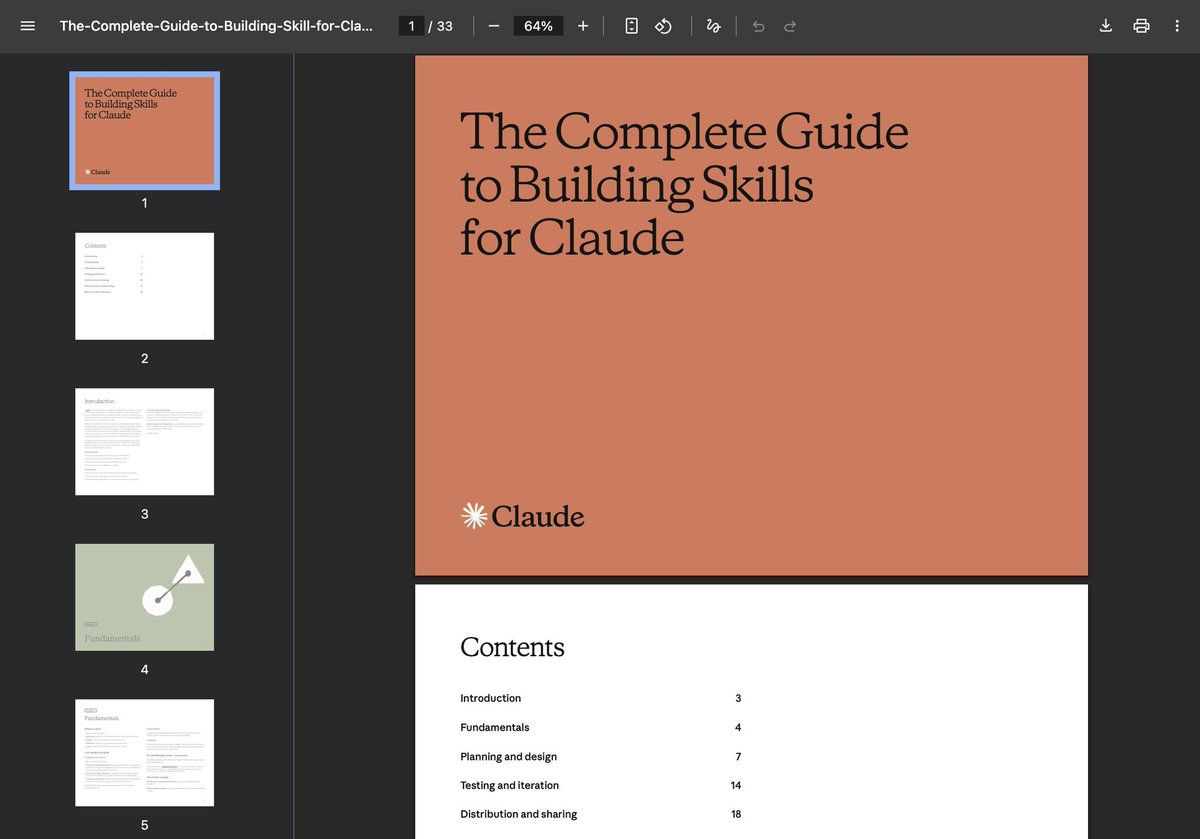The height and width of the screenshot is (839, 1200).
Task: Toggle the thumbnail sidebar with the hamburger icon
Action: click(27, 26)
